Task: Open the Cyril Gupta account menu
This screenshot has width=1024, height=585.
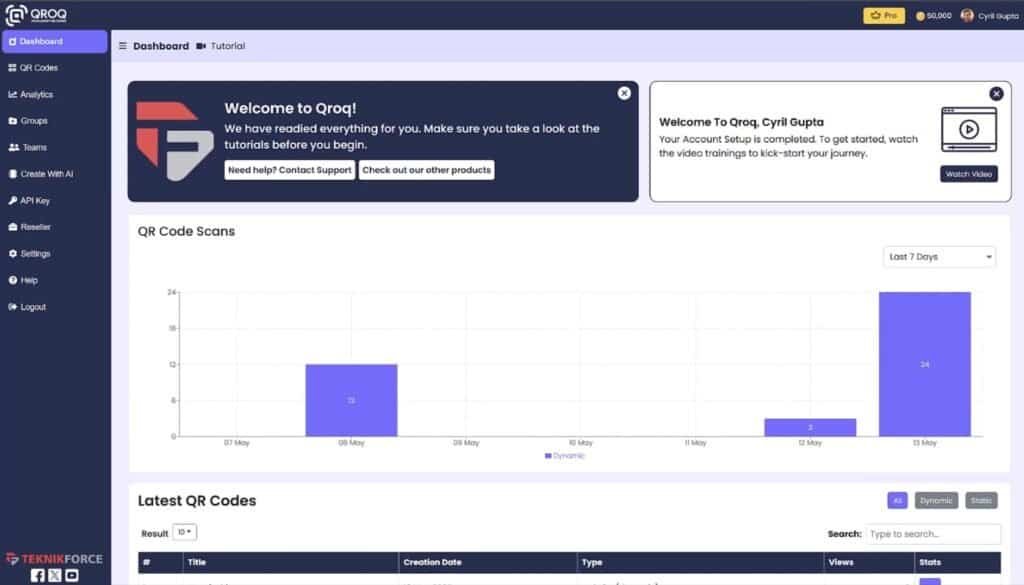Action: pos(997,16)
